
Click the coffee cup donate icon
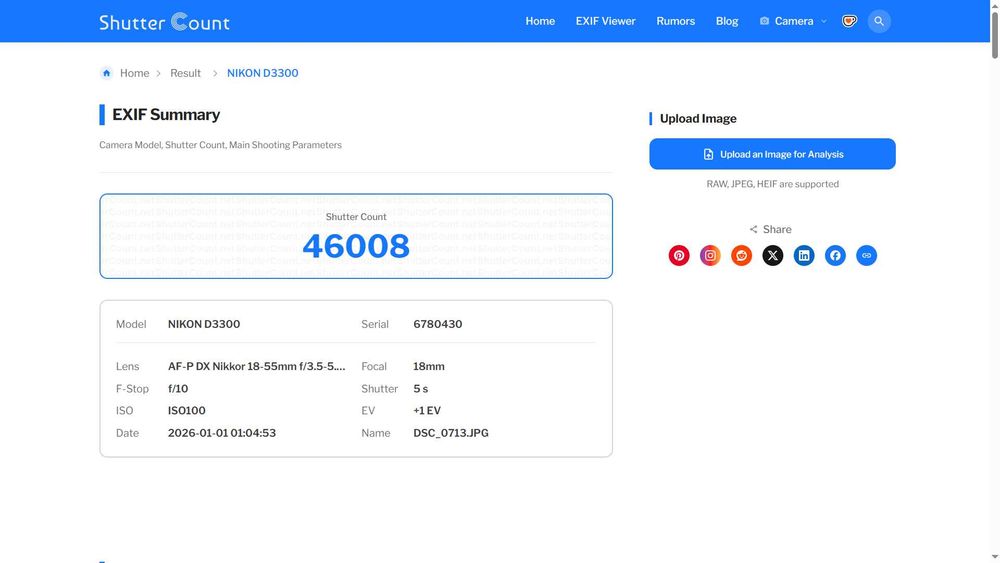click(849, 21)
